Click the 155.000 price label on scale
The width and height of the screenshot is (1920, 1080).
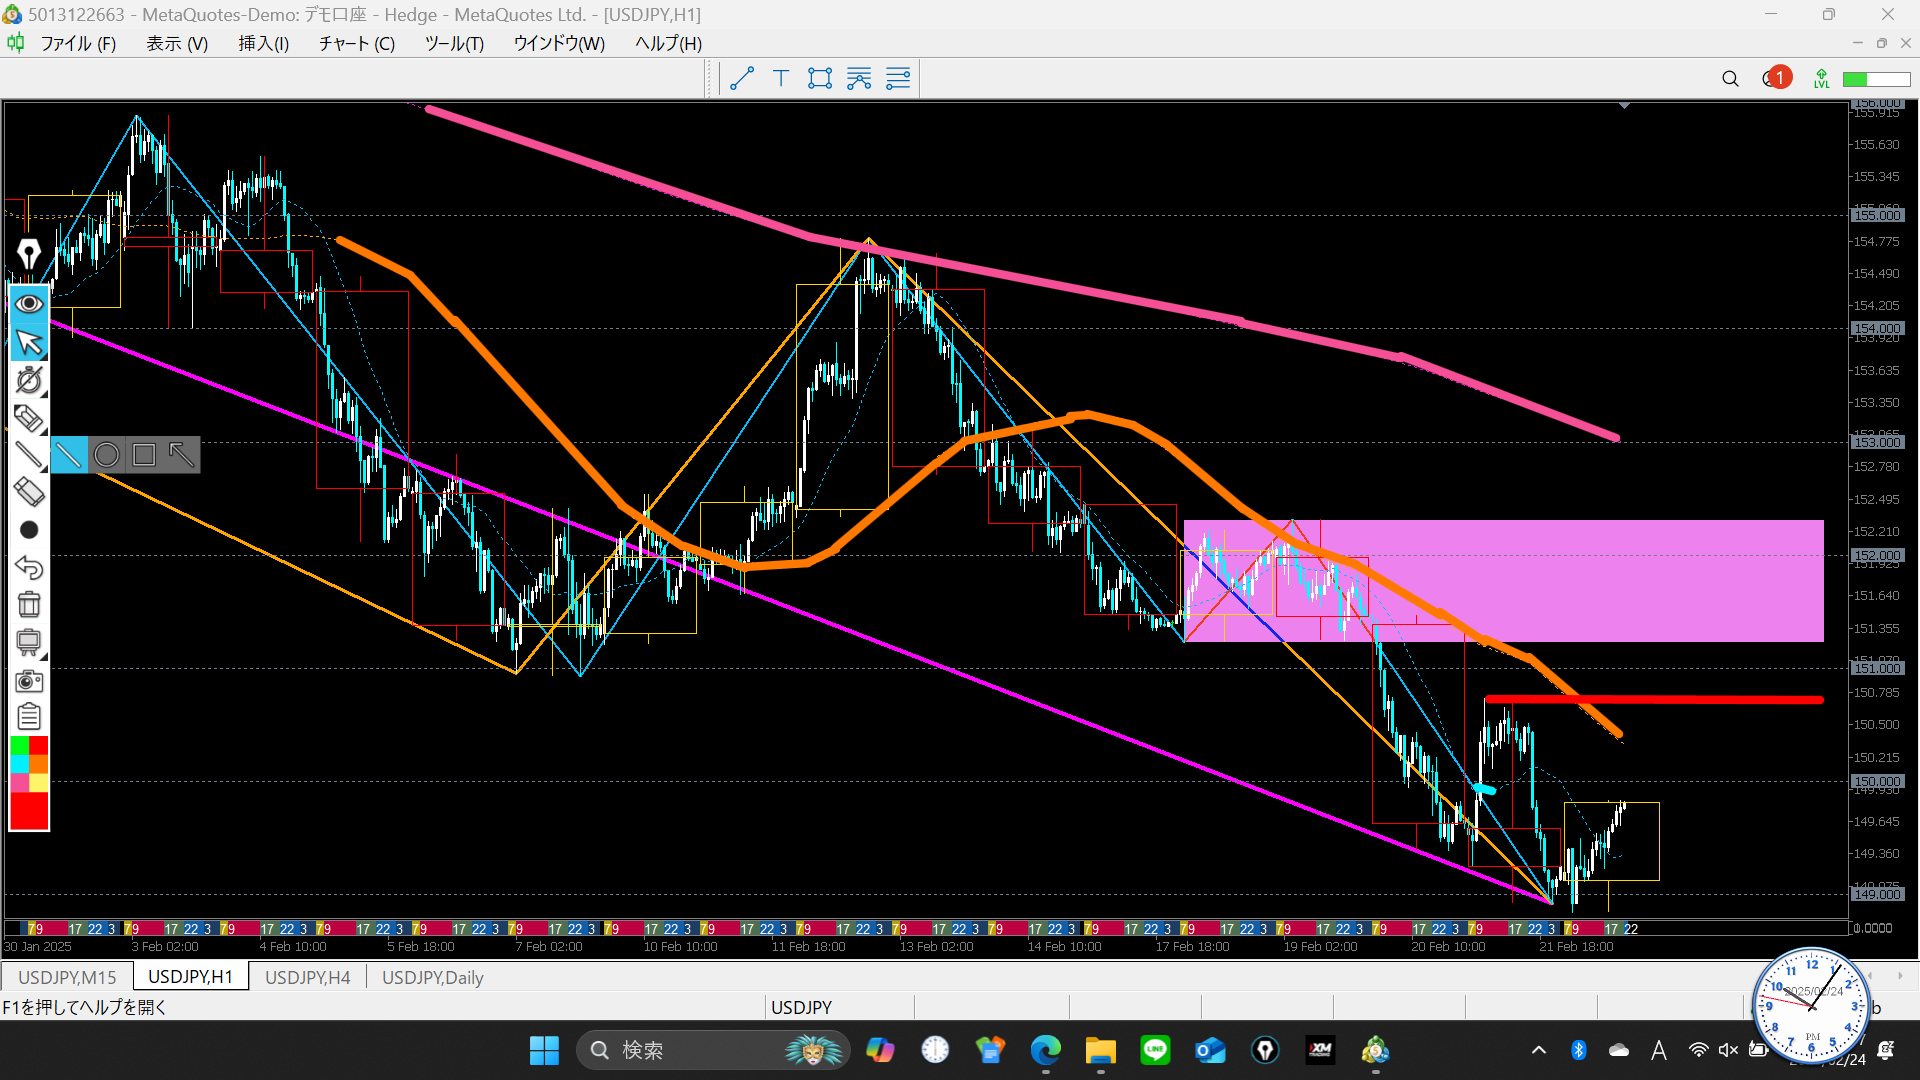click(1877, 215)
